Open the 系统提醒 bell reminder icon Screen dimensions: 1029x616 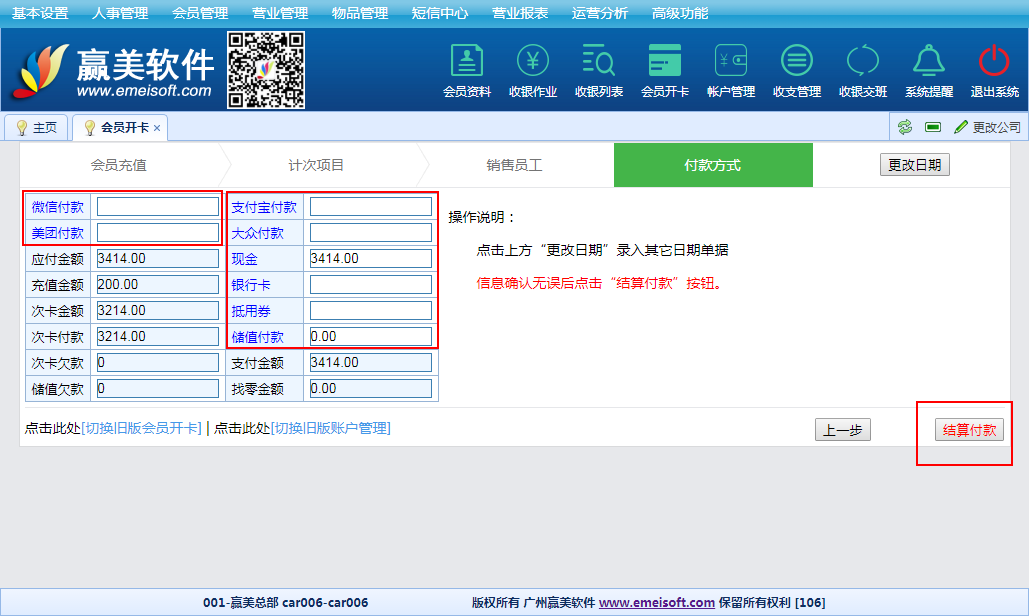pyautogui.click(x=928, y=62)
